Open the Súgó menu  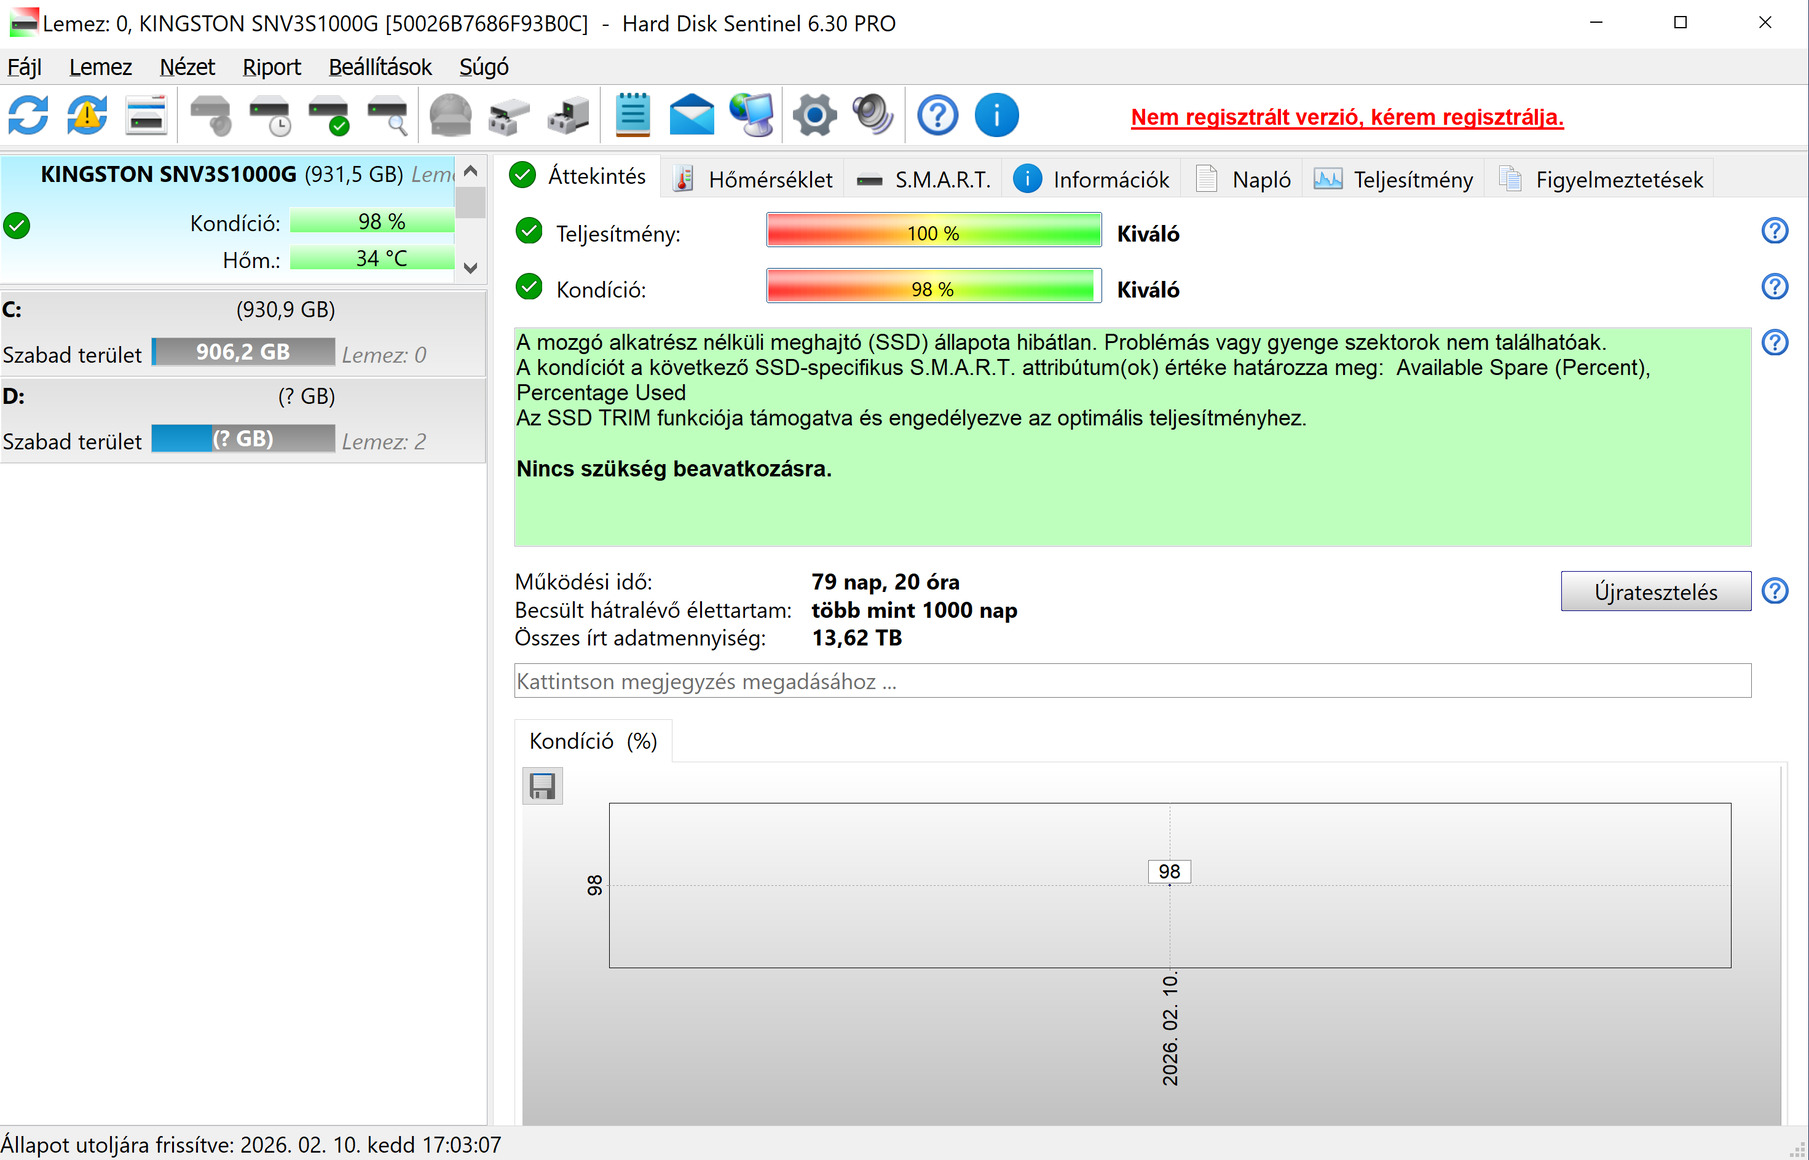point(484,67)
